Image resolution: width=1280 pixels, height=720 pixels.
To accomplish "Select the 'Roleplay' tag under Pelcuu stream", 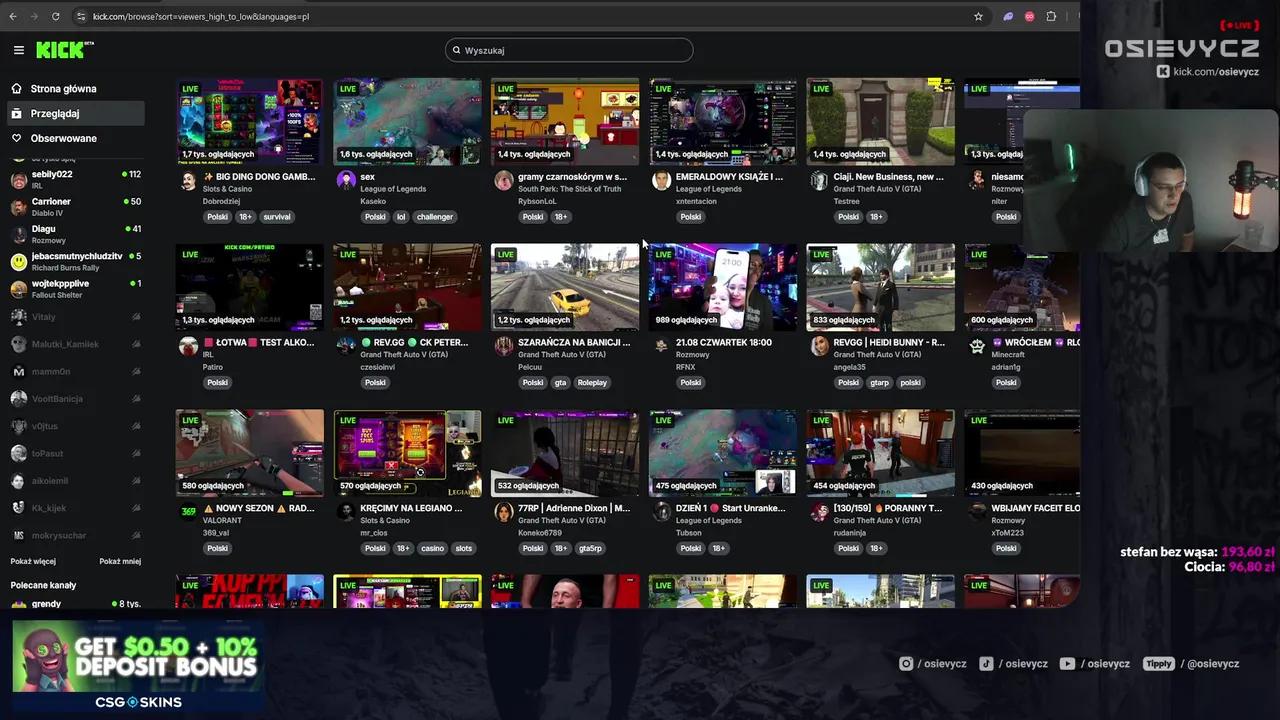I will coord(592,382).
